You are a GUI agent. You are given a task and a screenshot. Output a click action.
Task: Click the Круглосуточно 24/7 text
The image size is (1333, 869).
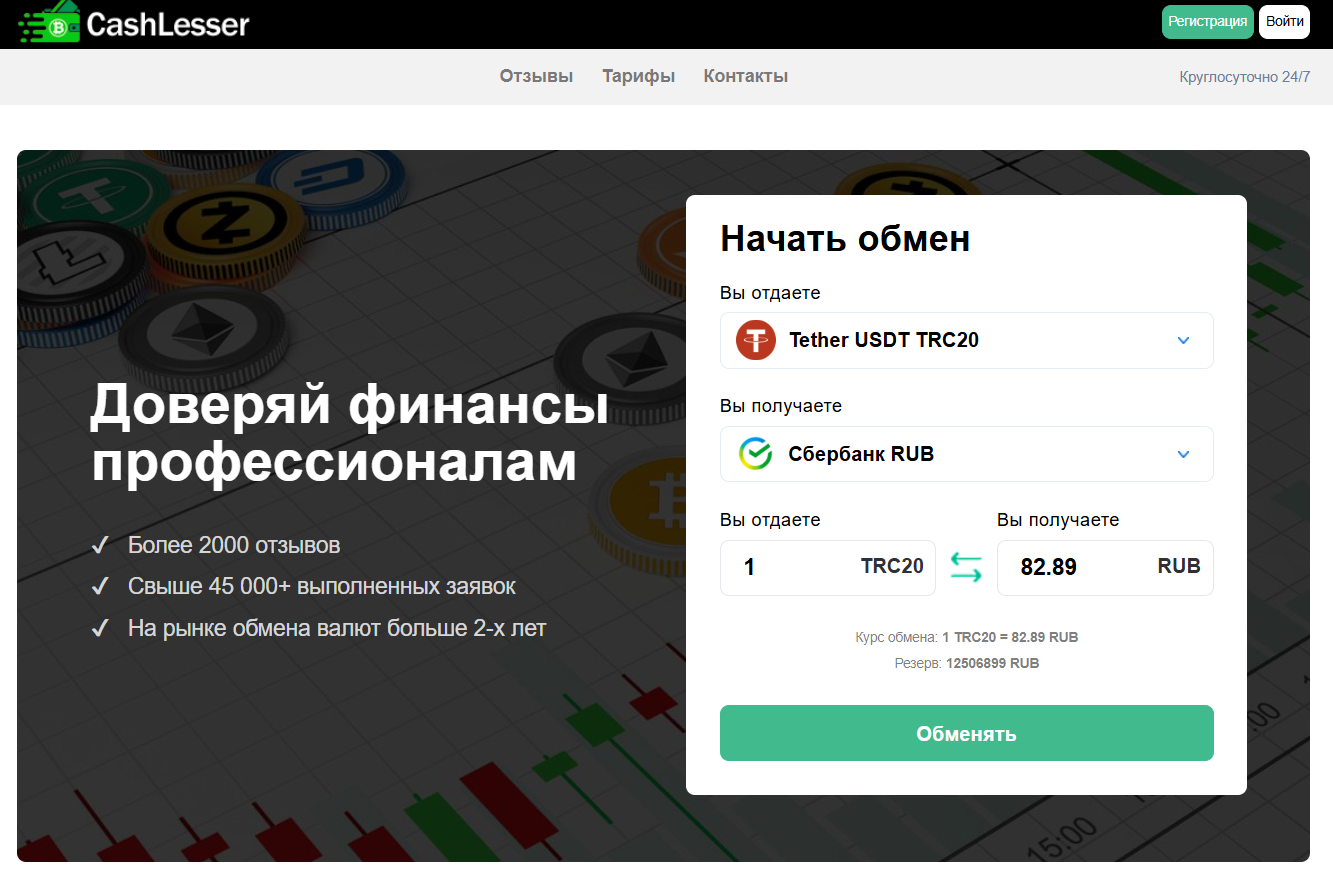(x=1245, y=77)
